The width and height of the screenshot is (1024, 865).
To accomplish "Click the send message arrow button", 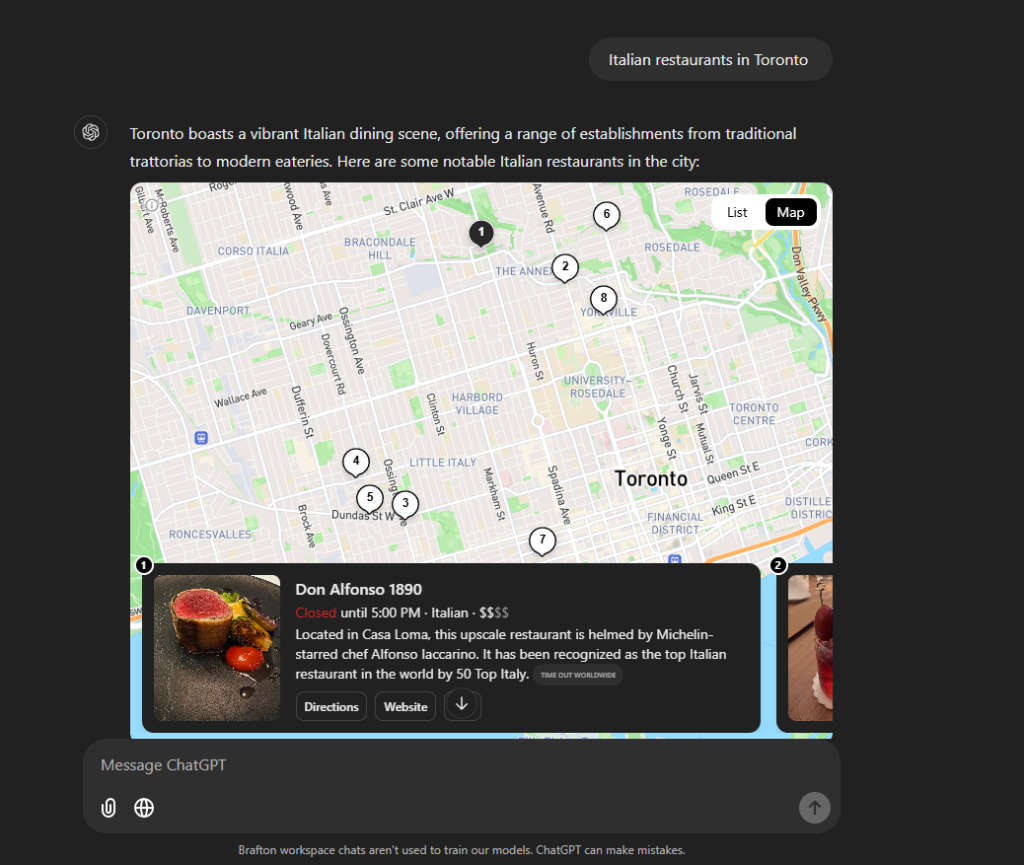I will coord(814,808).
